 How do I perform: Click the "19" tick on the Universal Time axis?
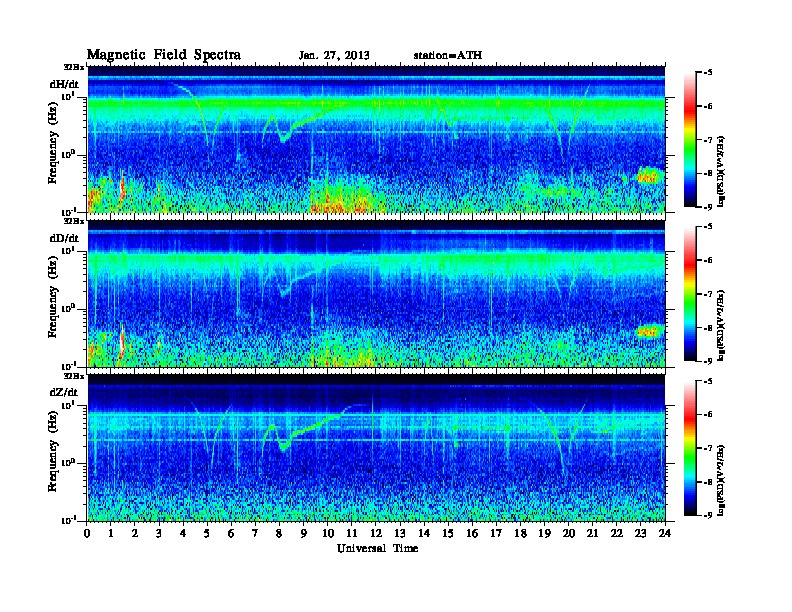544,533
